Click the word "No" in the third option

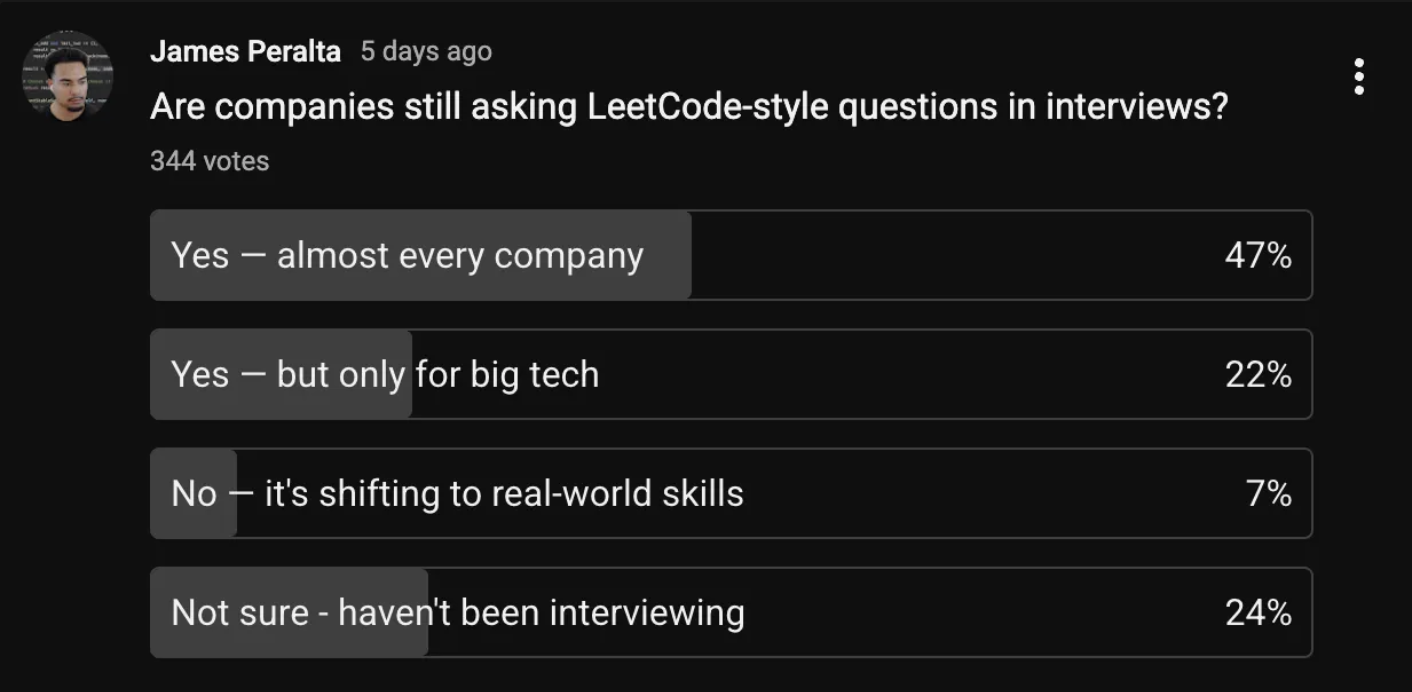click(194, 494)
